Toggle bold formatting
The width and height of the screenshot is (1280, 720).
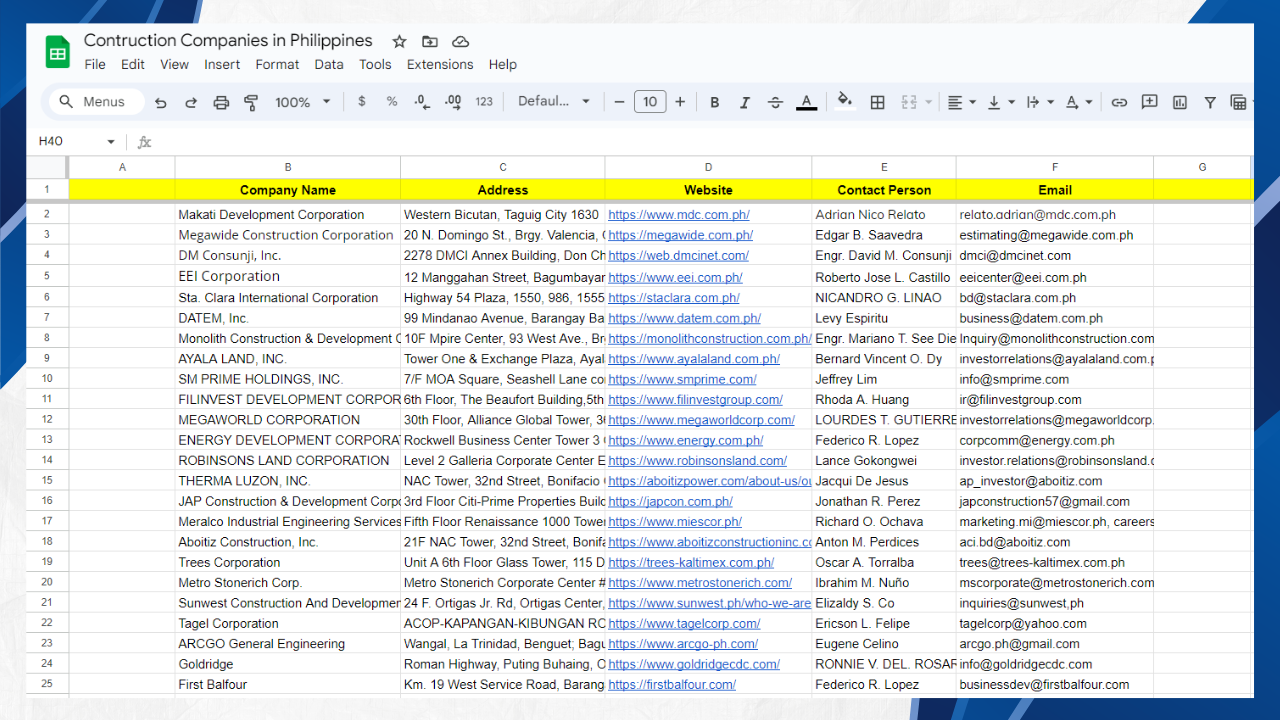coord(714,102)
